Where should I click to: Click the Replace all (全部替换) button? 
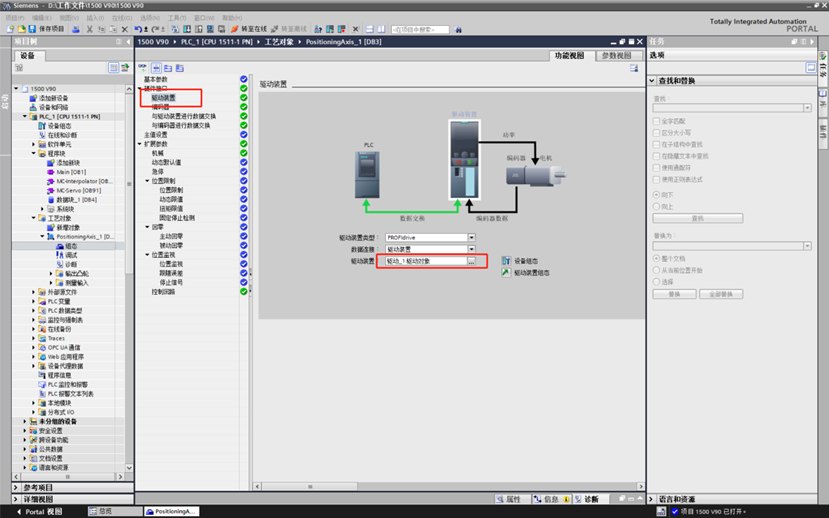click(x=721, y=294)
